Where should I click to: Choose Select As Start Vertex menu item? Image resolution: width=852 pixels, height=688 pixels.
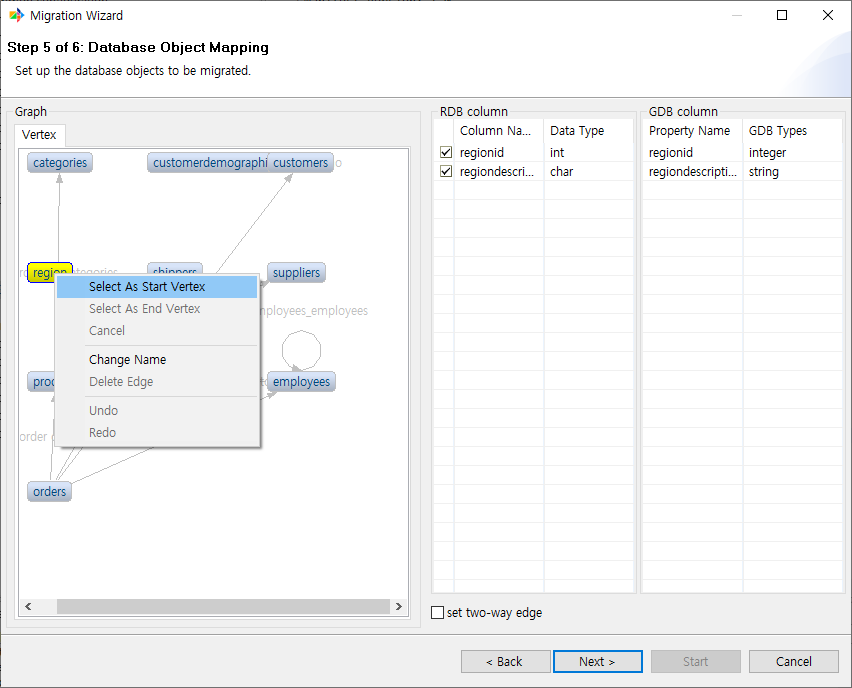click(x=147, y=287)
